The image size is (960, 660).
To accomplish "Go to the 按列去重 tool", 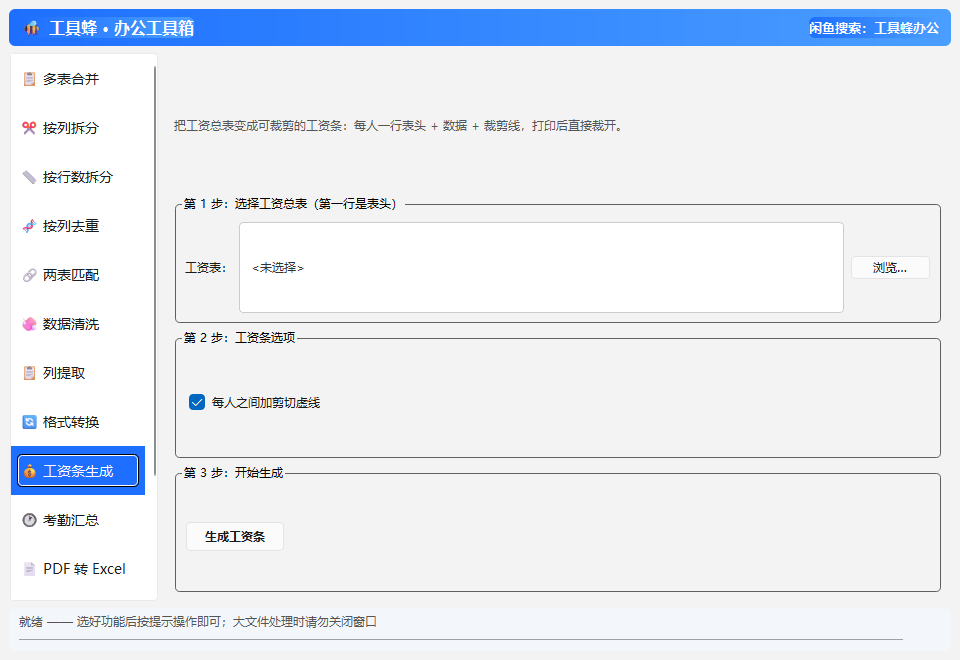I will [78, 226].
